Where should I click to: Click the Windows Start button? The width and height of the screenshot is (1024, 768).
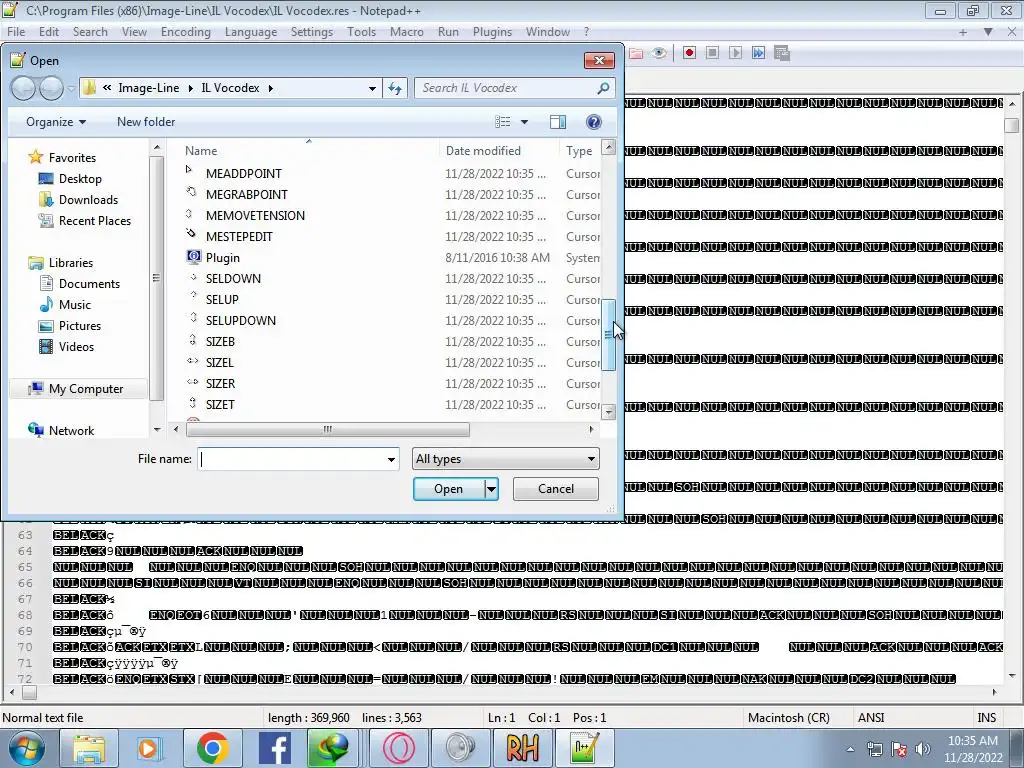[25, 748]
